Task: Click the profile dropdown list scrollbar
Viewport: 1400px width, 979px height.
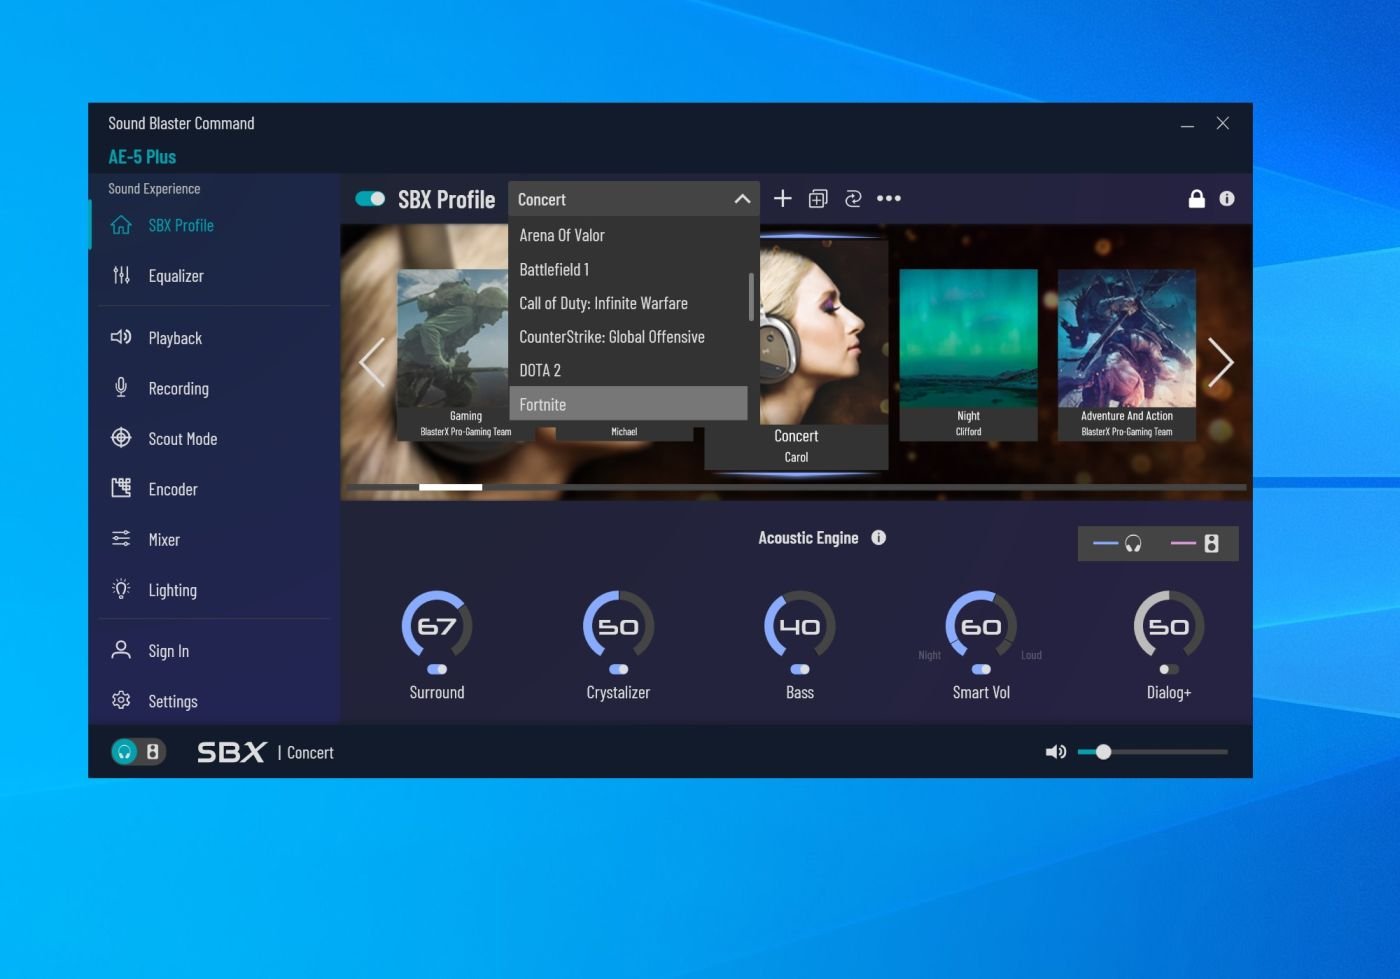Action: (x=751, y=297)
